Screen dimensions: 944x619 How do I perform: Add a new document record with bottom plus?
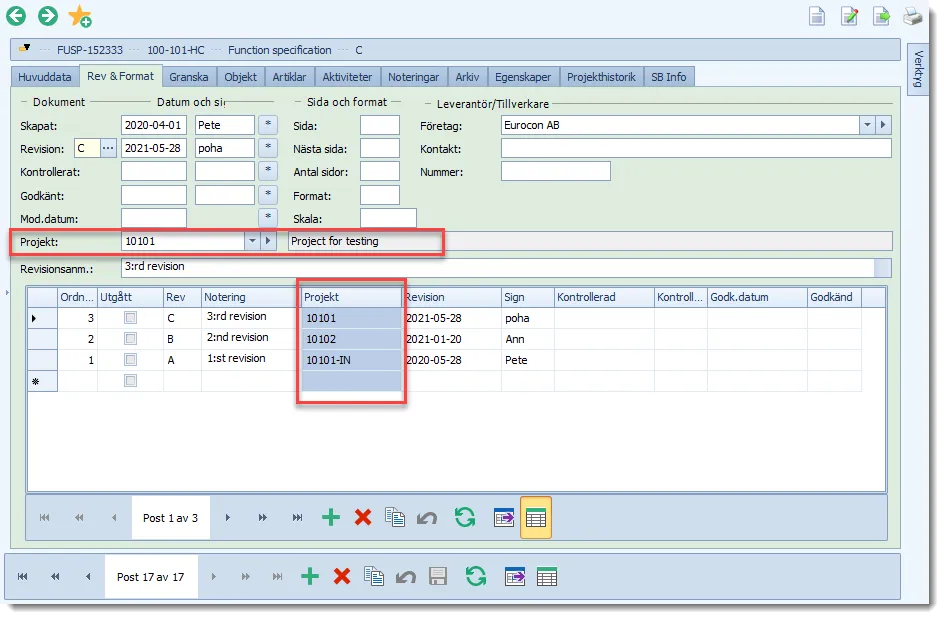(x=310, y=577)
